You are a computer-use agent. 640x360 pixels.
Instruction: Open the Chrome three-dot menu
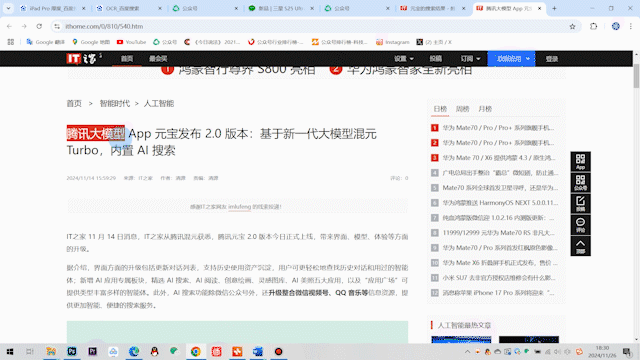coord(631,26)
